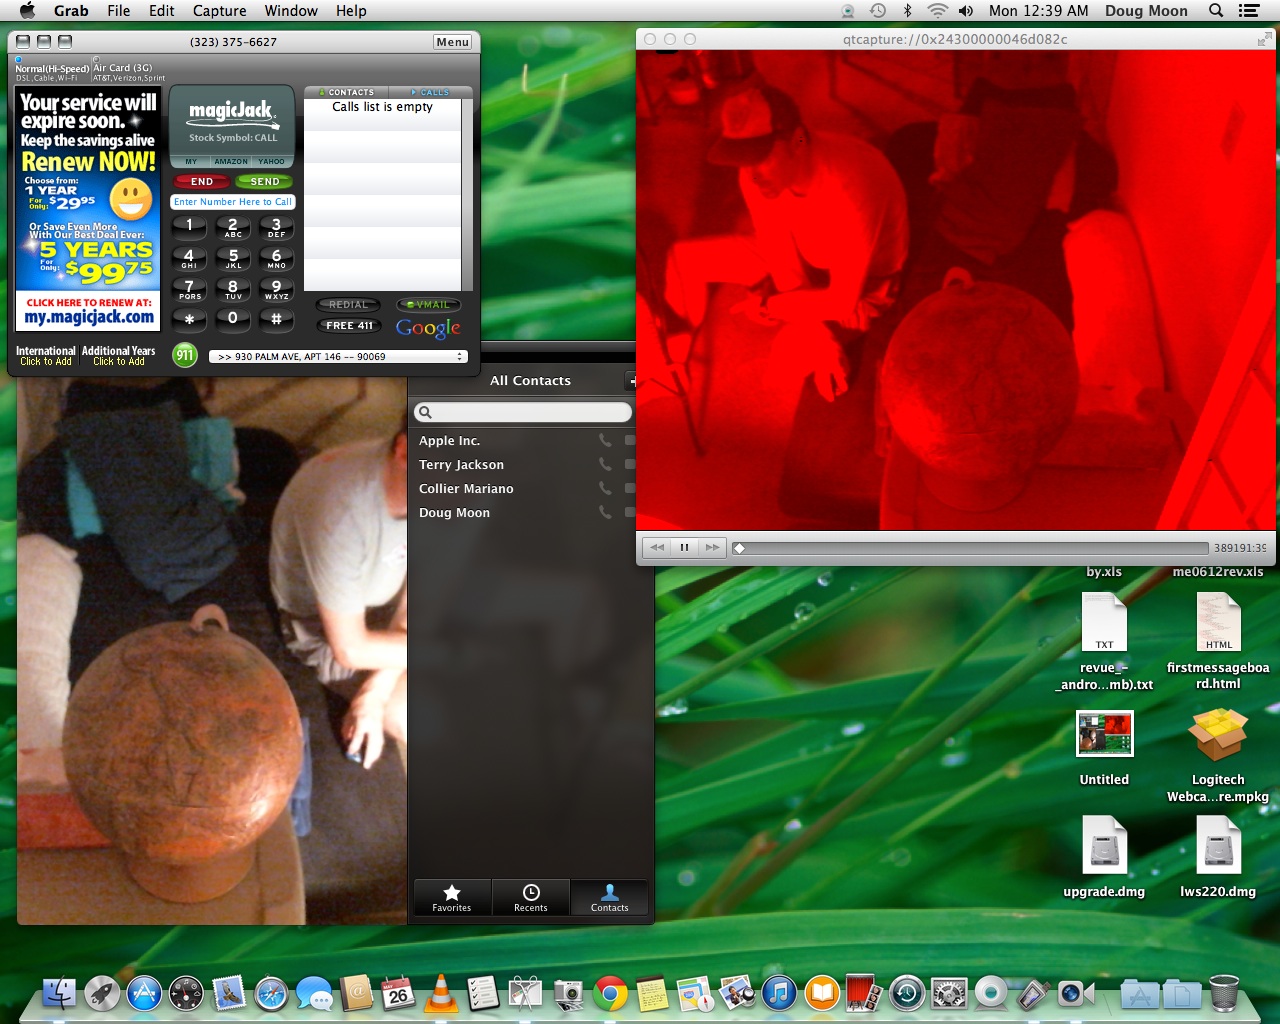Image resolution: width=1280 pixels, height=1024 pixels.
Task: Click the FREE 411 button
Action: (349, 326)
